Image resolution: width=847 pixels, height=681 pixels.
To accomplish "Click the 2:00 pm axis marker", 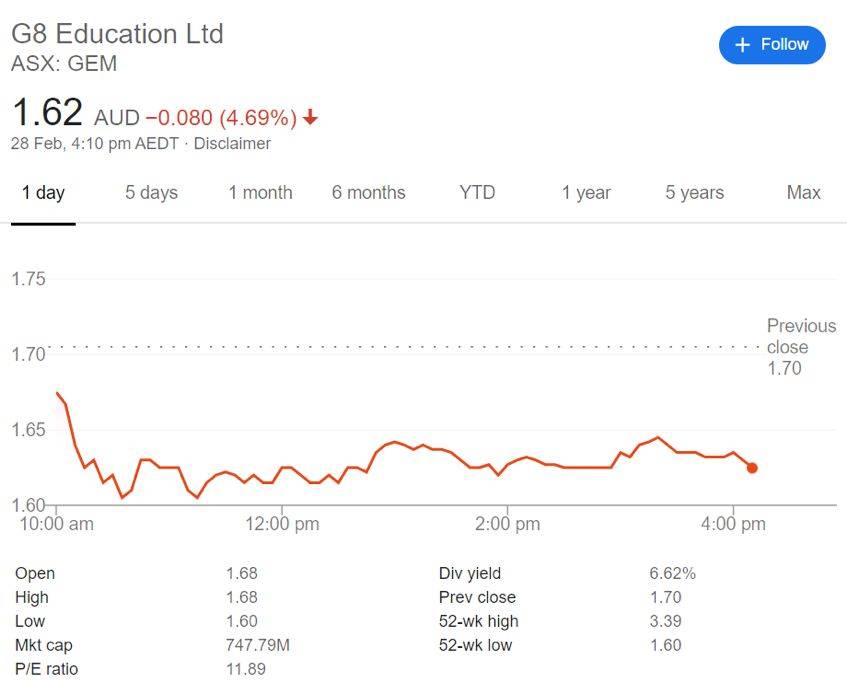I will (x=507, y=523).
